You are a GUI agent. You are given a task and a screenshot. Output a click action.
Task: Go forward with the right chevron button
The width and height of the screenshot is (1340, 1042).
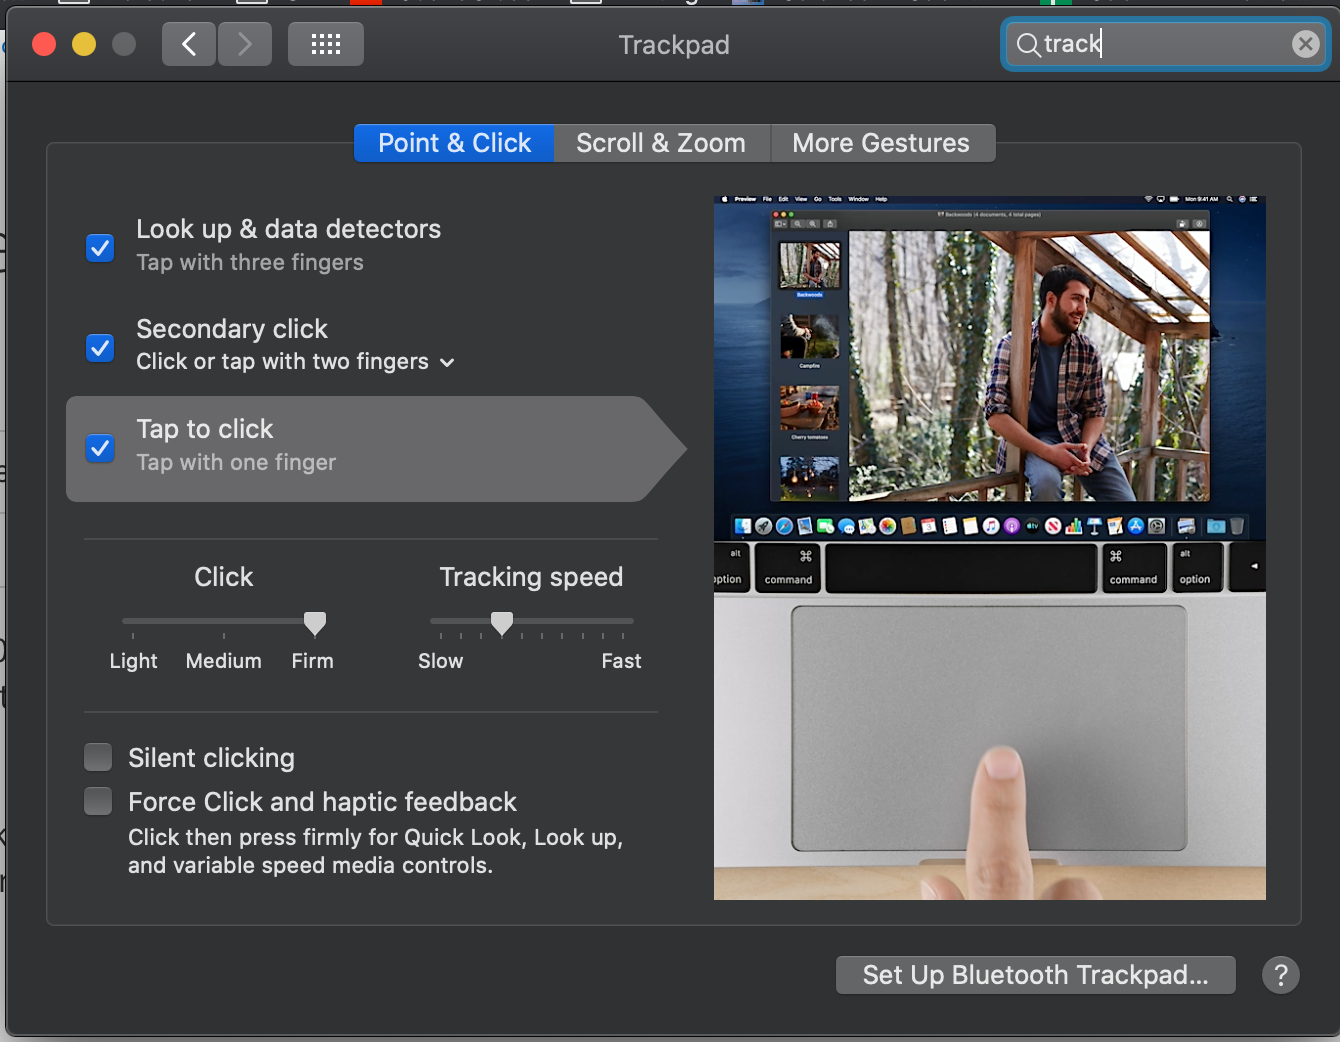[x=245, y=44]
